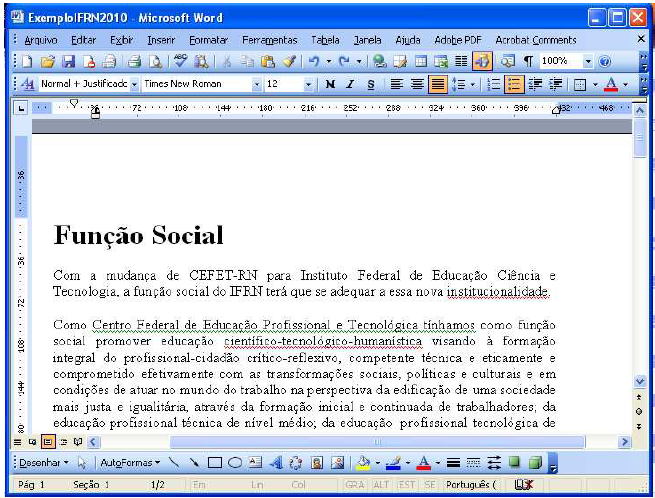
Task: Open a file with the folder icon
Action: coord(48,62)
